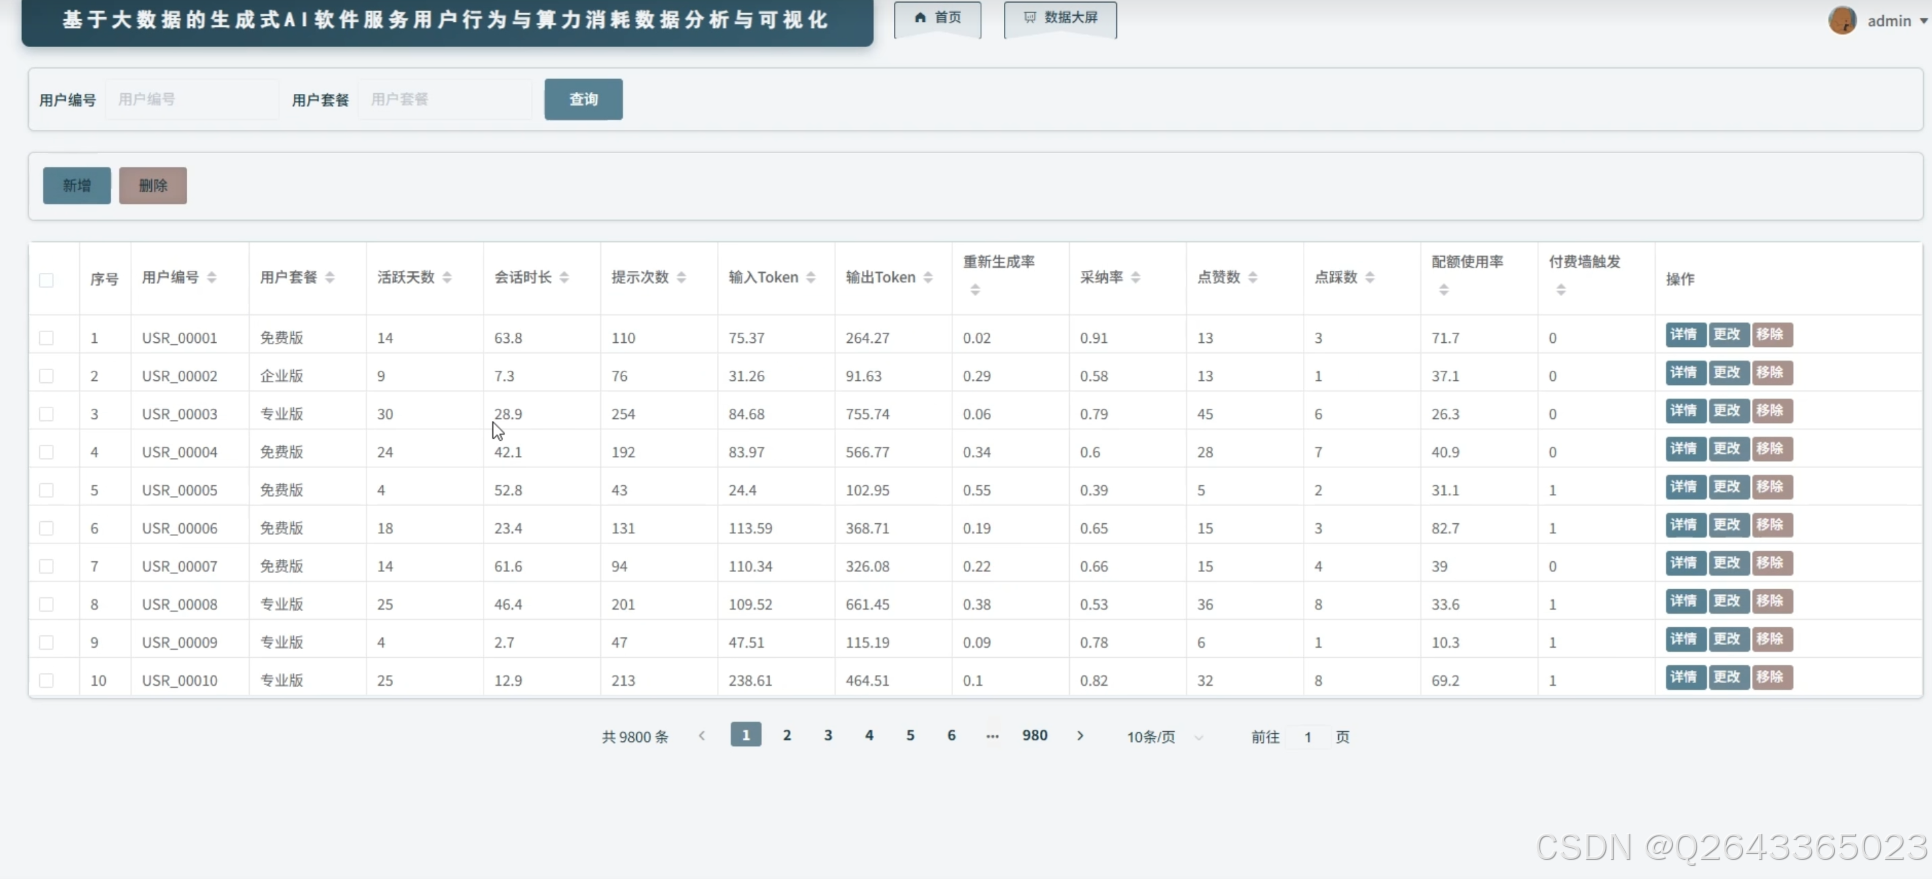Select the USR_00005 row checkbox
This screenshot has height=879, width=1932.
(x=46, y=490)
